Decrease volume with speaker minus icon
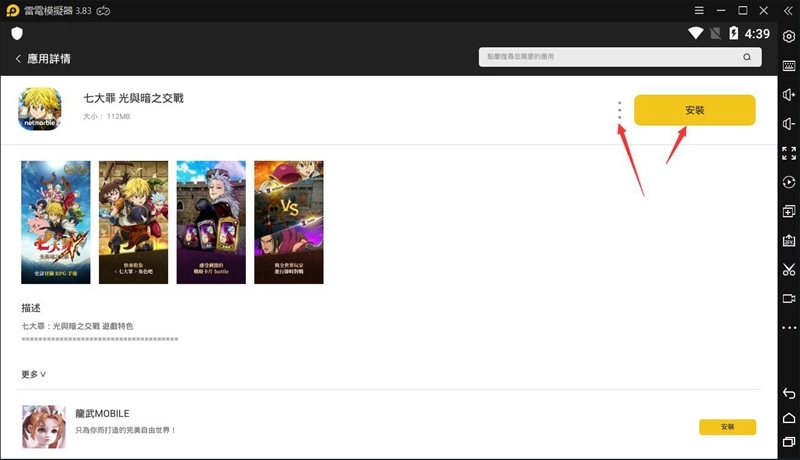The image size is (800, 460). click(789, 124)
